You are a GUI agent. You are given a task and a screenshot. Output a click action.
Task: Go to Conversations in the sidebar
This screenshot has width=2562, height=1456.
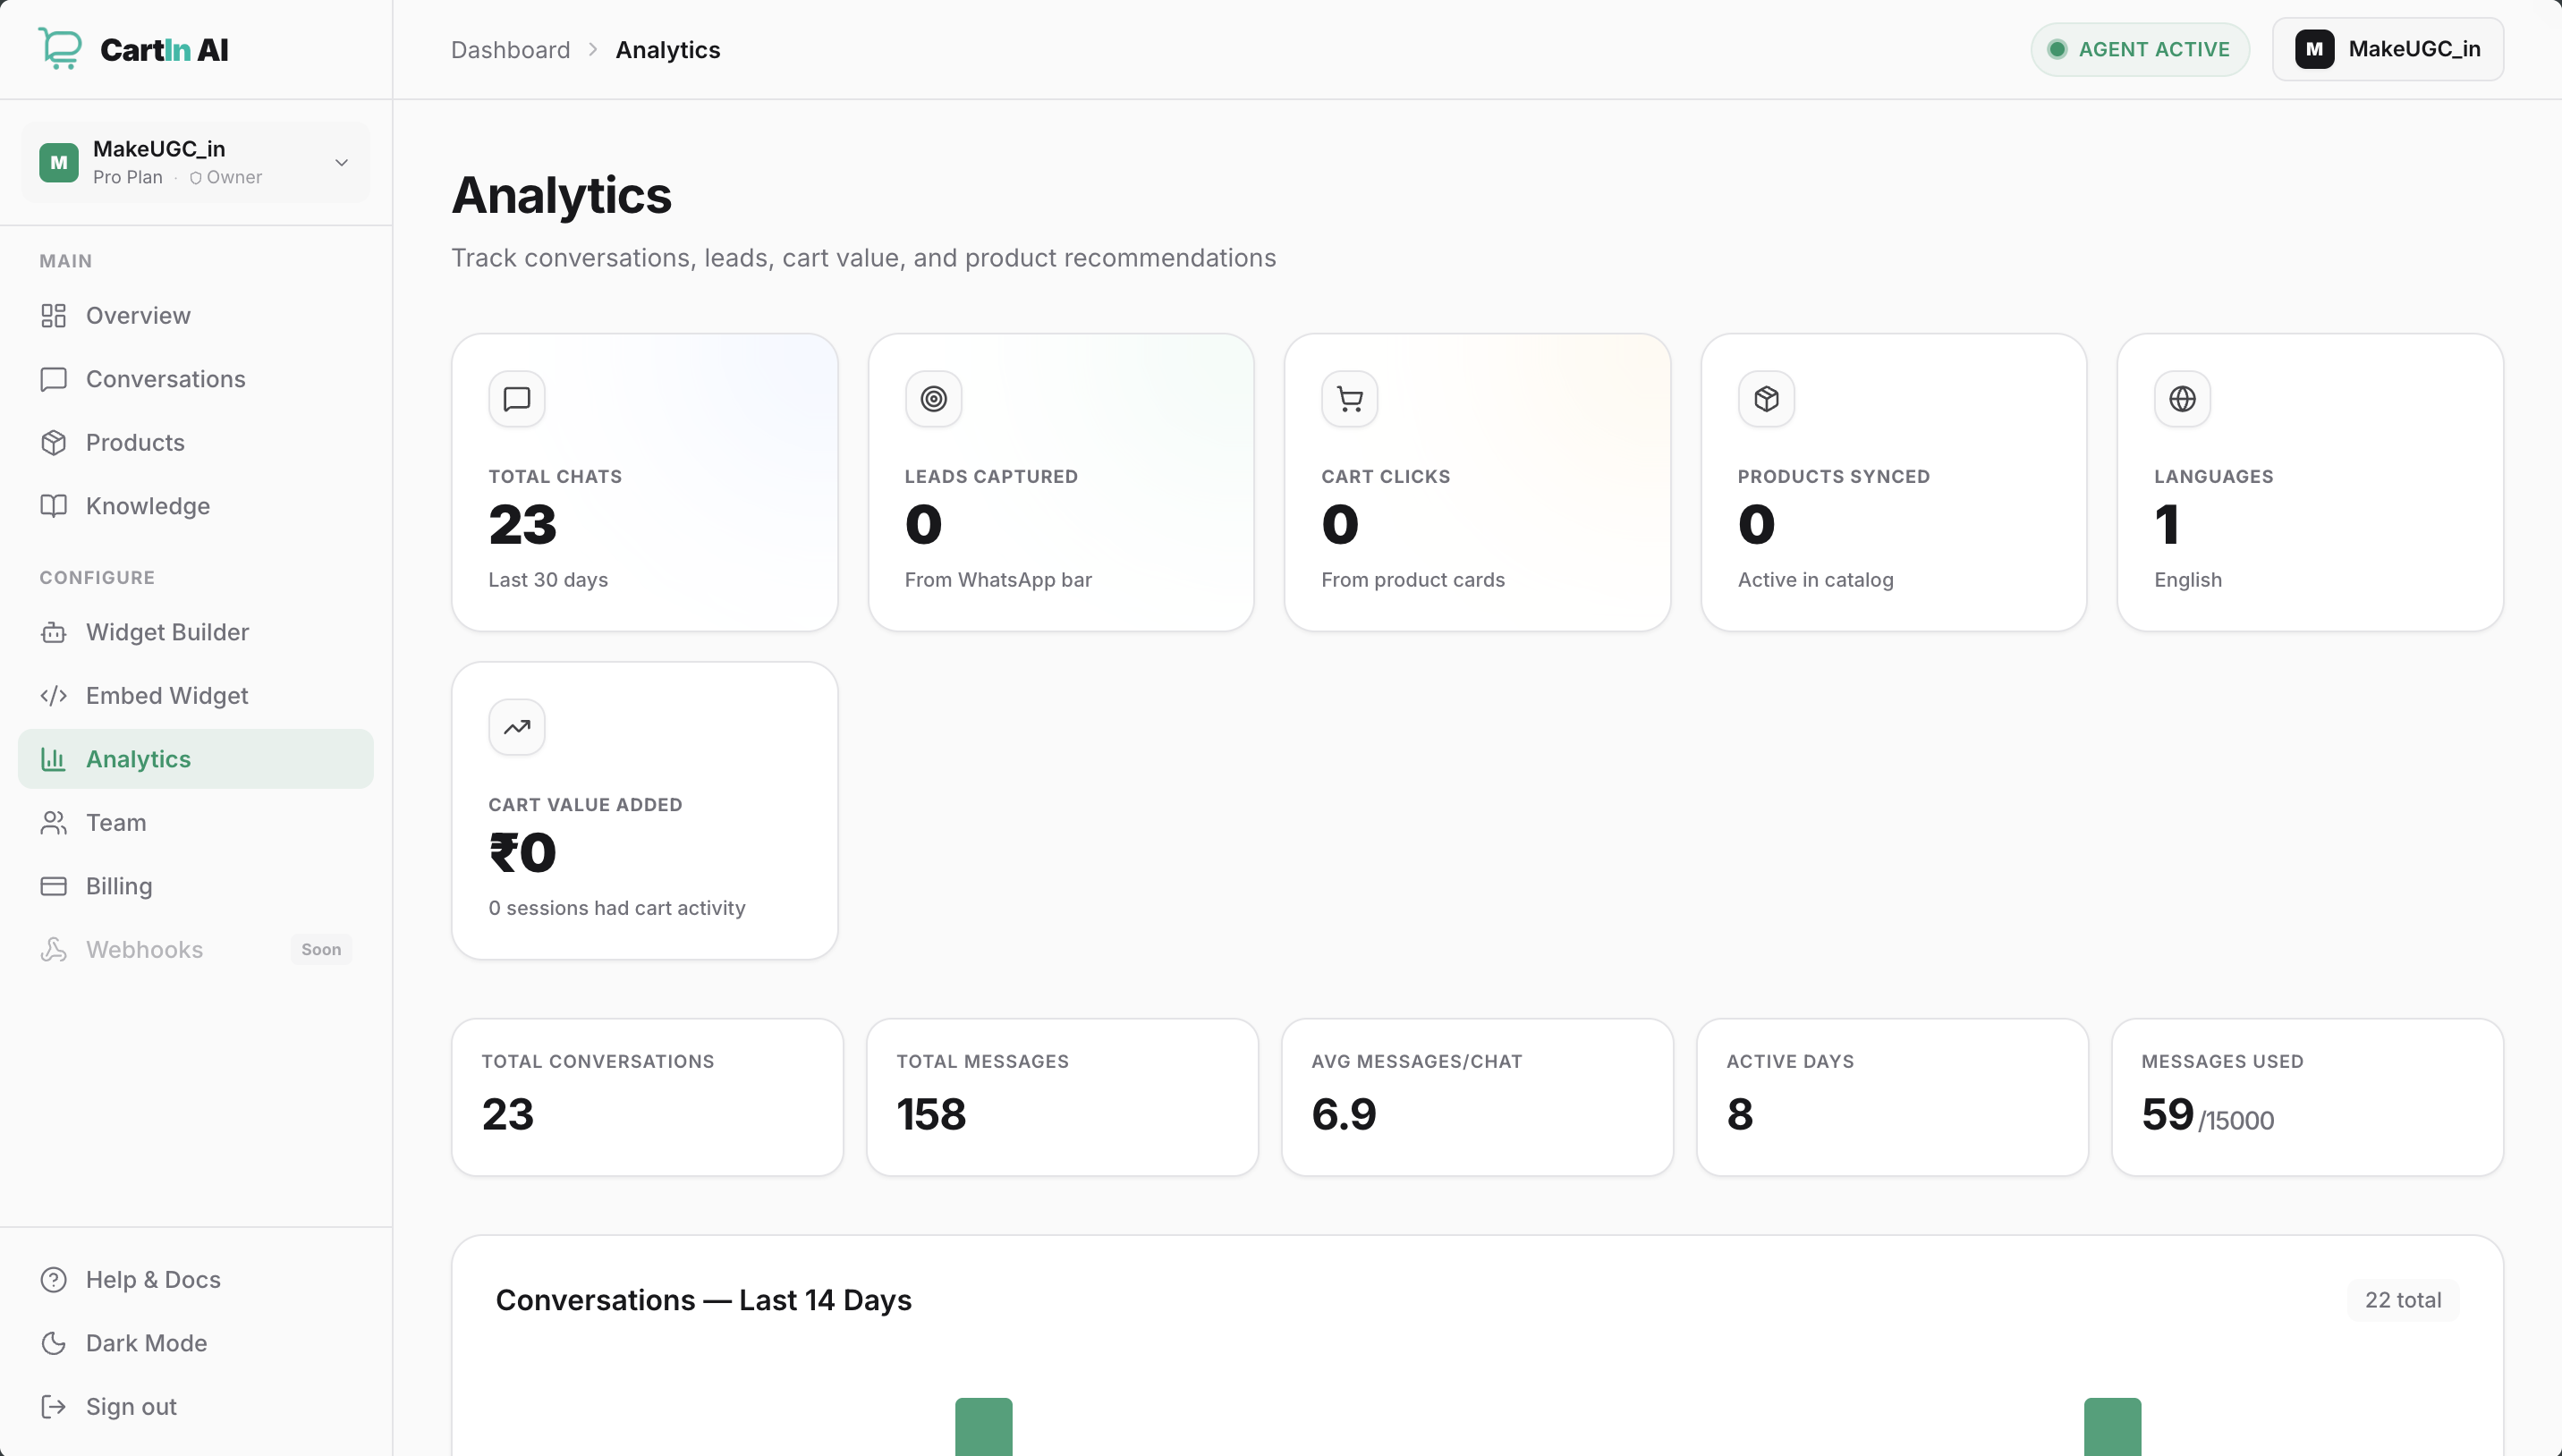[196, 379]
